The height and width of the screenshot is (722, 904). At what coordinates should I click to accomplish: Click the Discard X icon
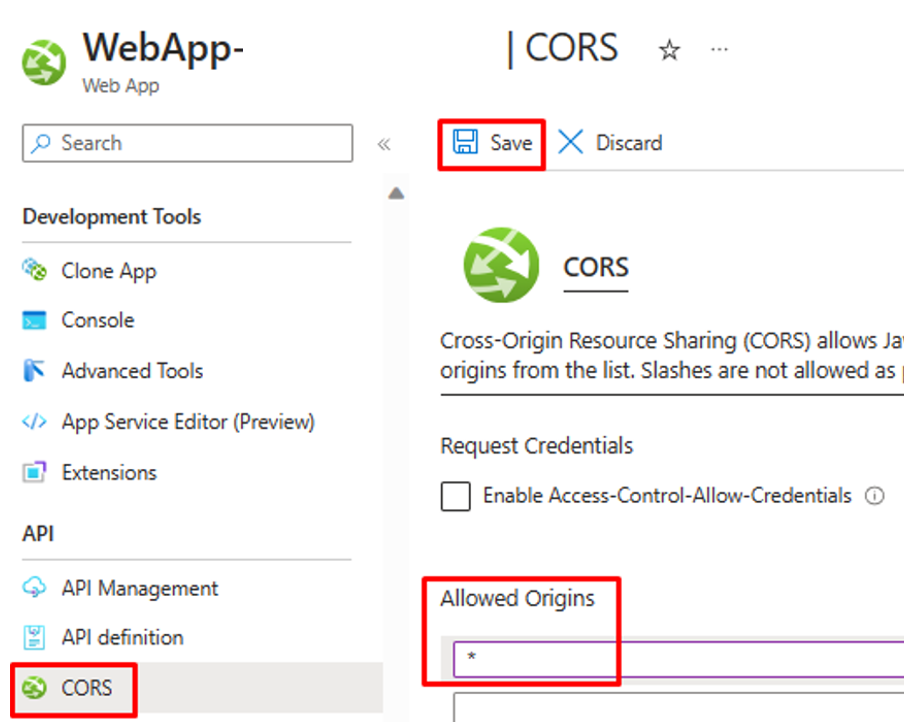pyautogui.click(x=571, y=142)
